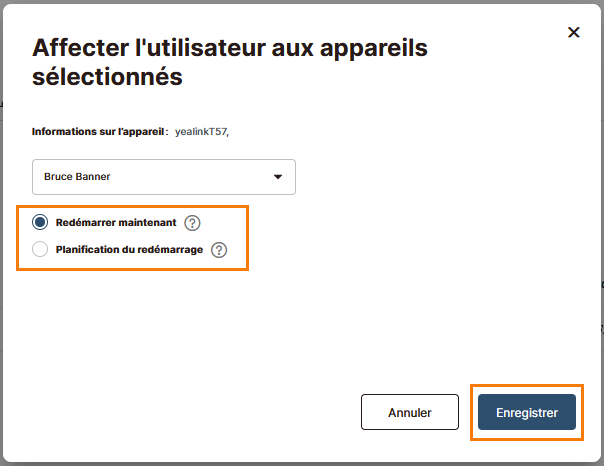Image resolution: width=604 pixels, height=466 pixels.
Task: Click the caret arrow in the user selector
Action: click(x=278, y=177)
